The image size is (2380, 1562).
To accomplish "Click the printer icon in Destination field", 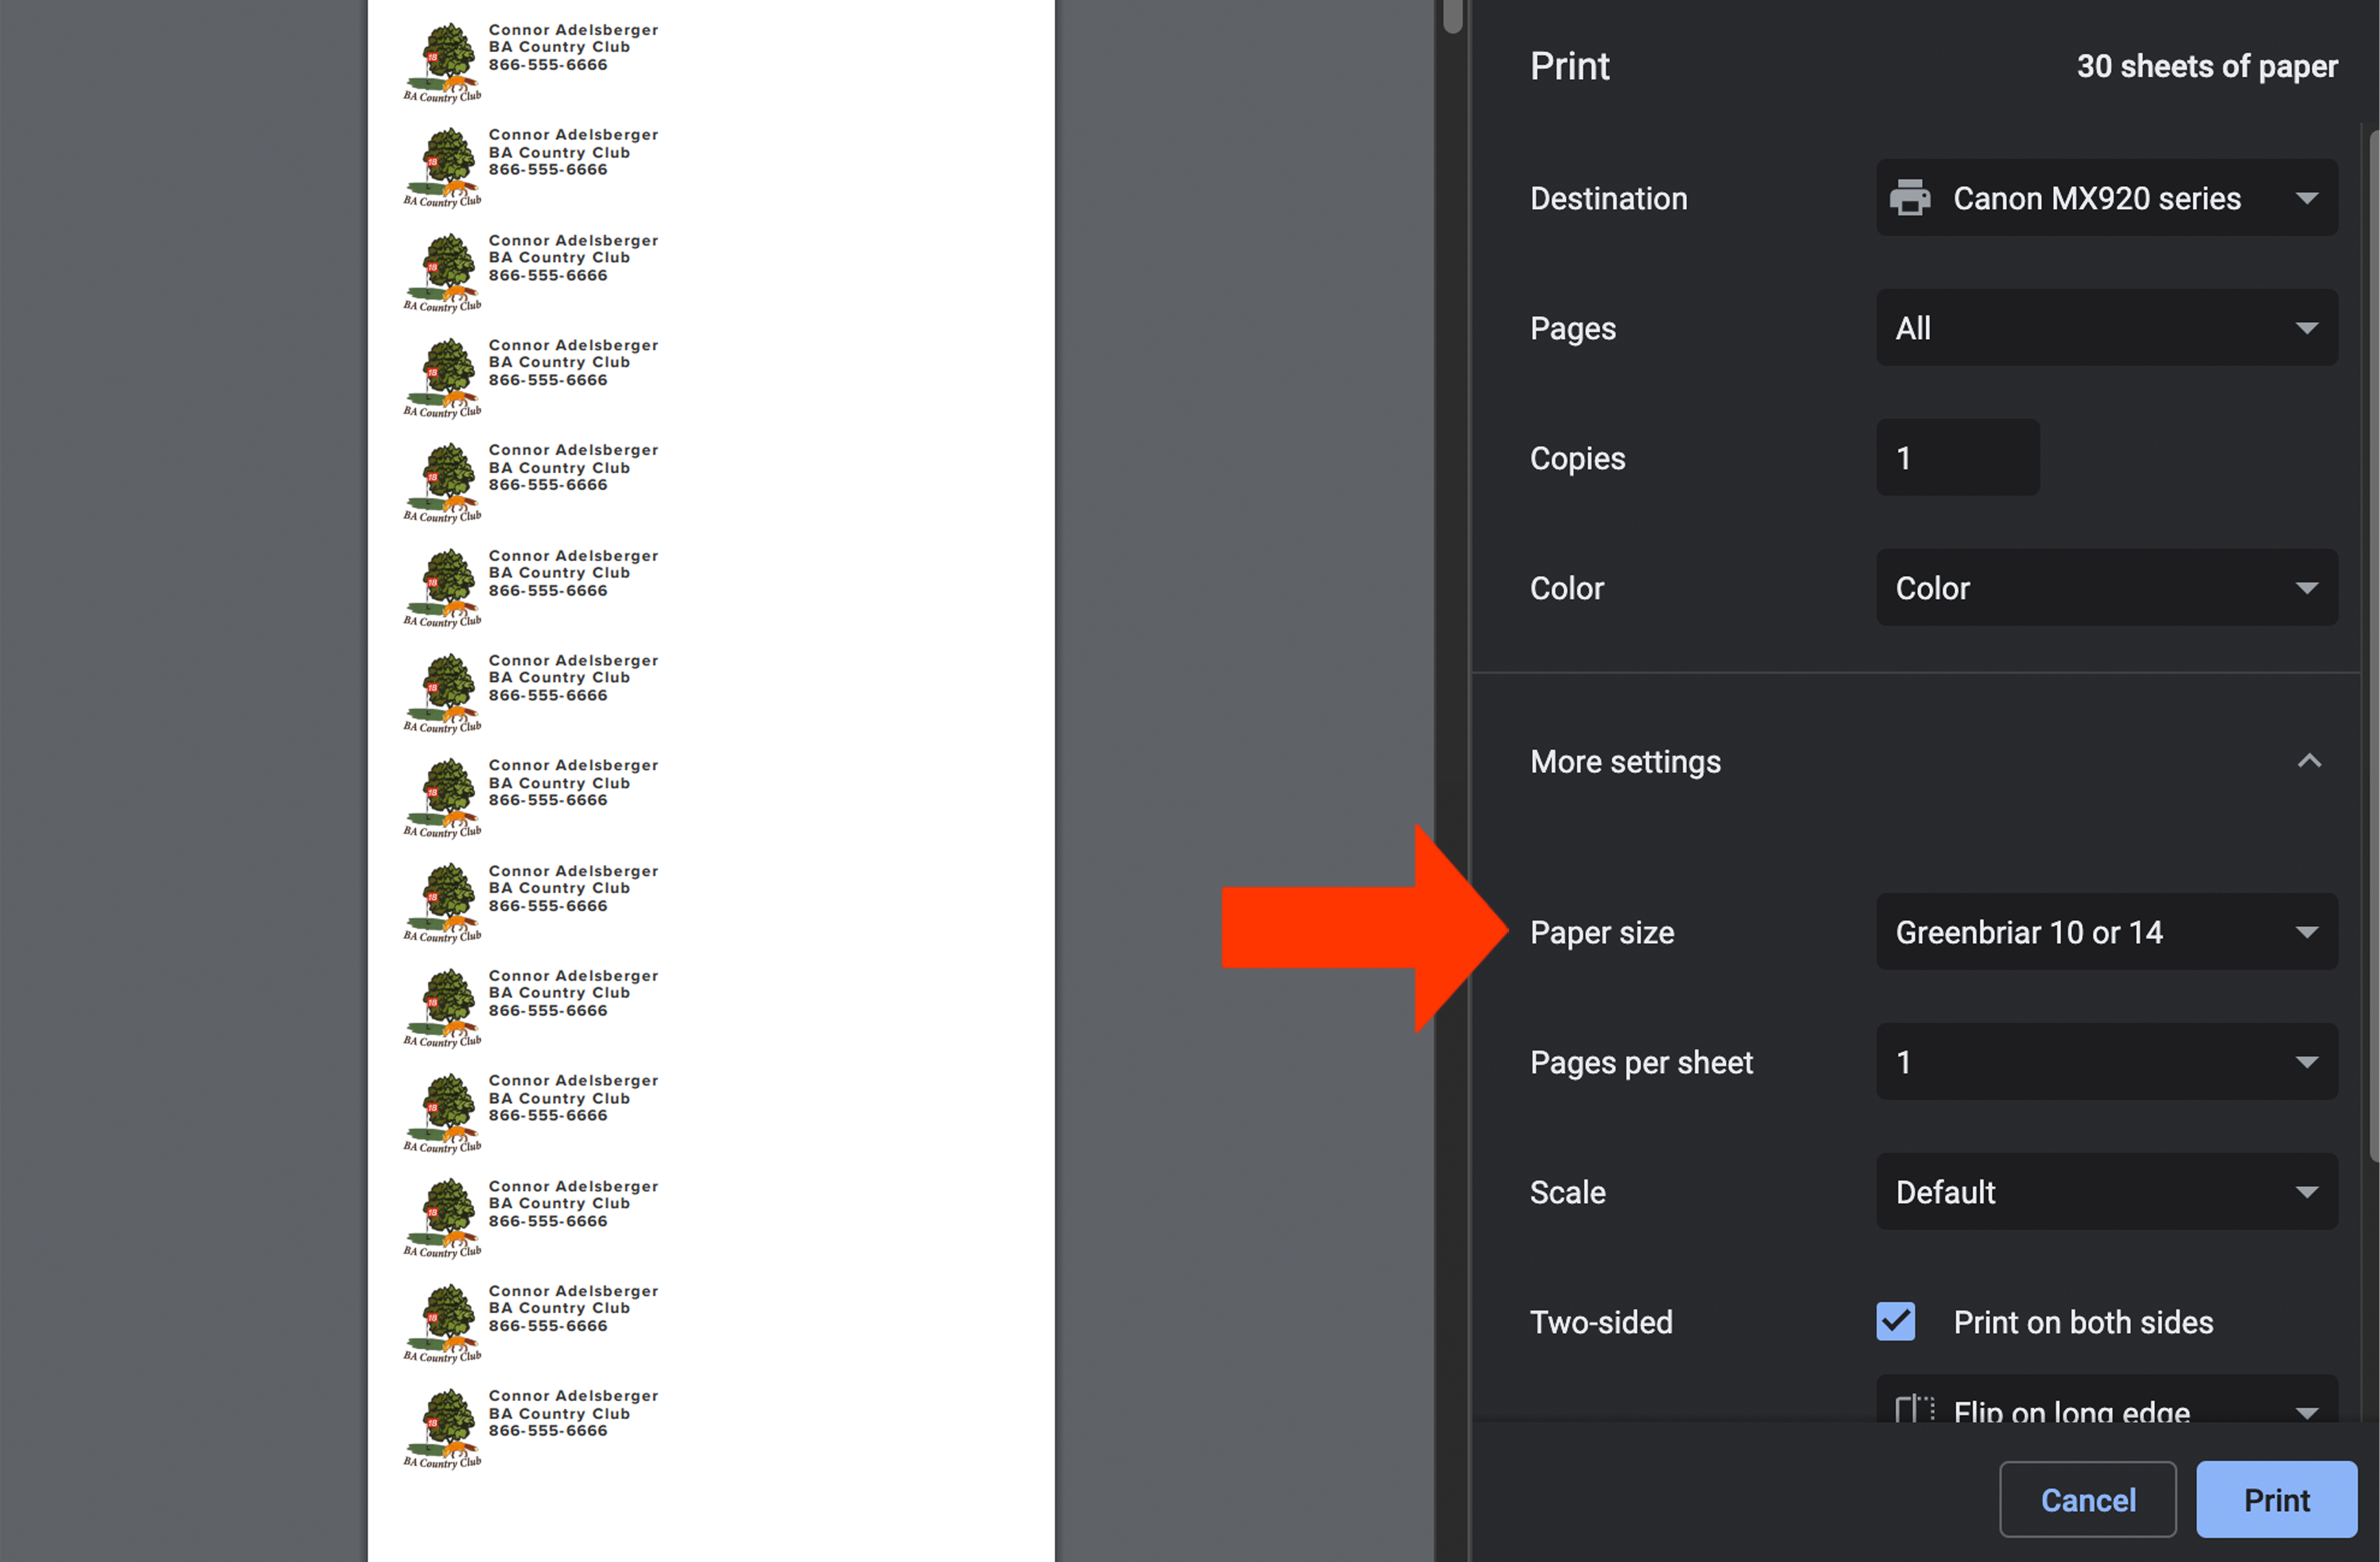I will pyautogui.click(x=1910, y=198).
